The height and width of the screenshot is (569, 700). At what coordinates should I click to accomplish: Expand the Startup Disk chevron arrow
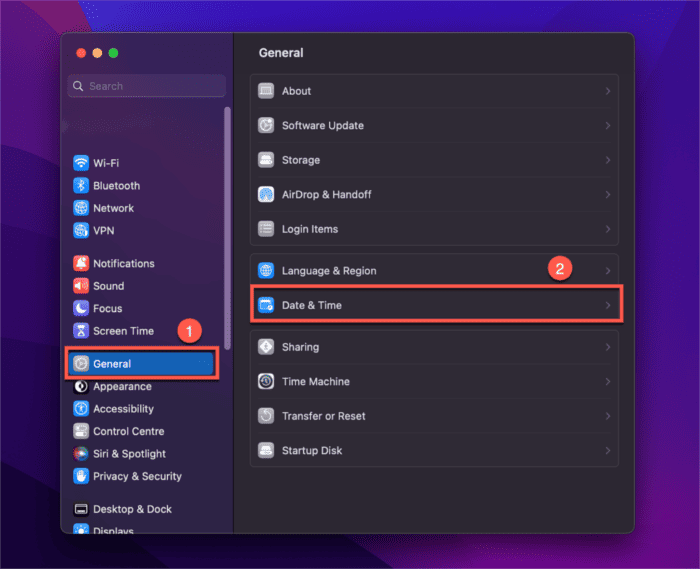(x=607, y=451)
